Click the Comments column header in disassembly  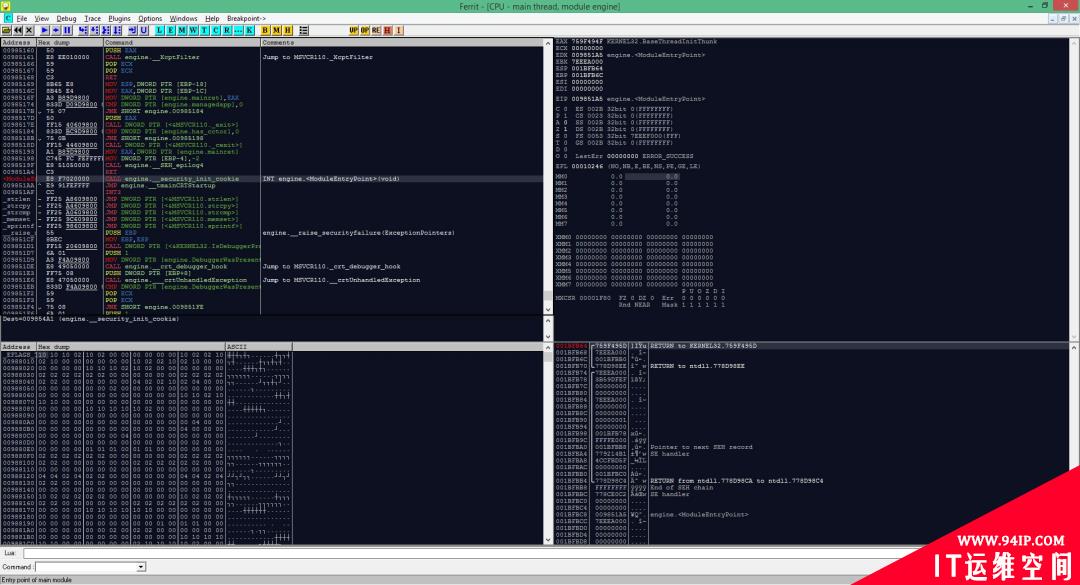click(402, 43)
